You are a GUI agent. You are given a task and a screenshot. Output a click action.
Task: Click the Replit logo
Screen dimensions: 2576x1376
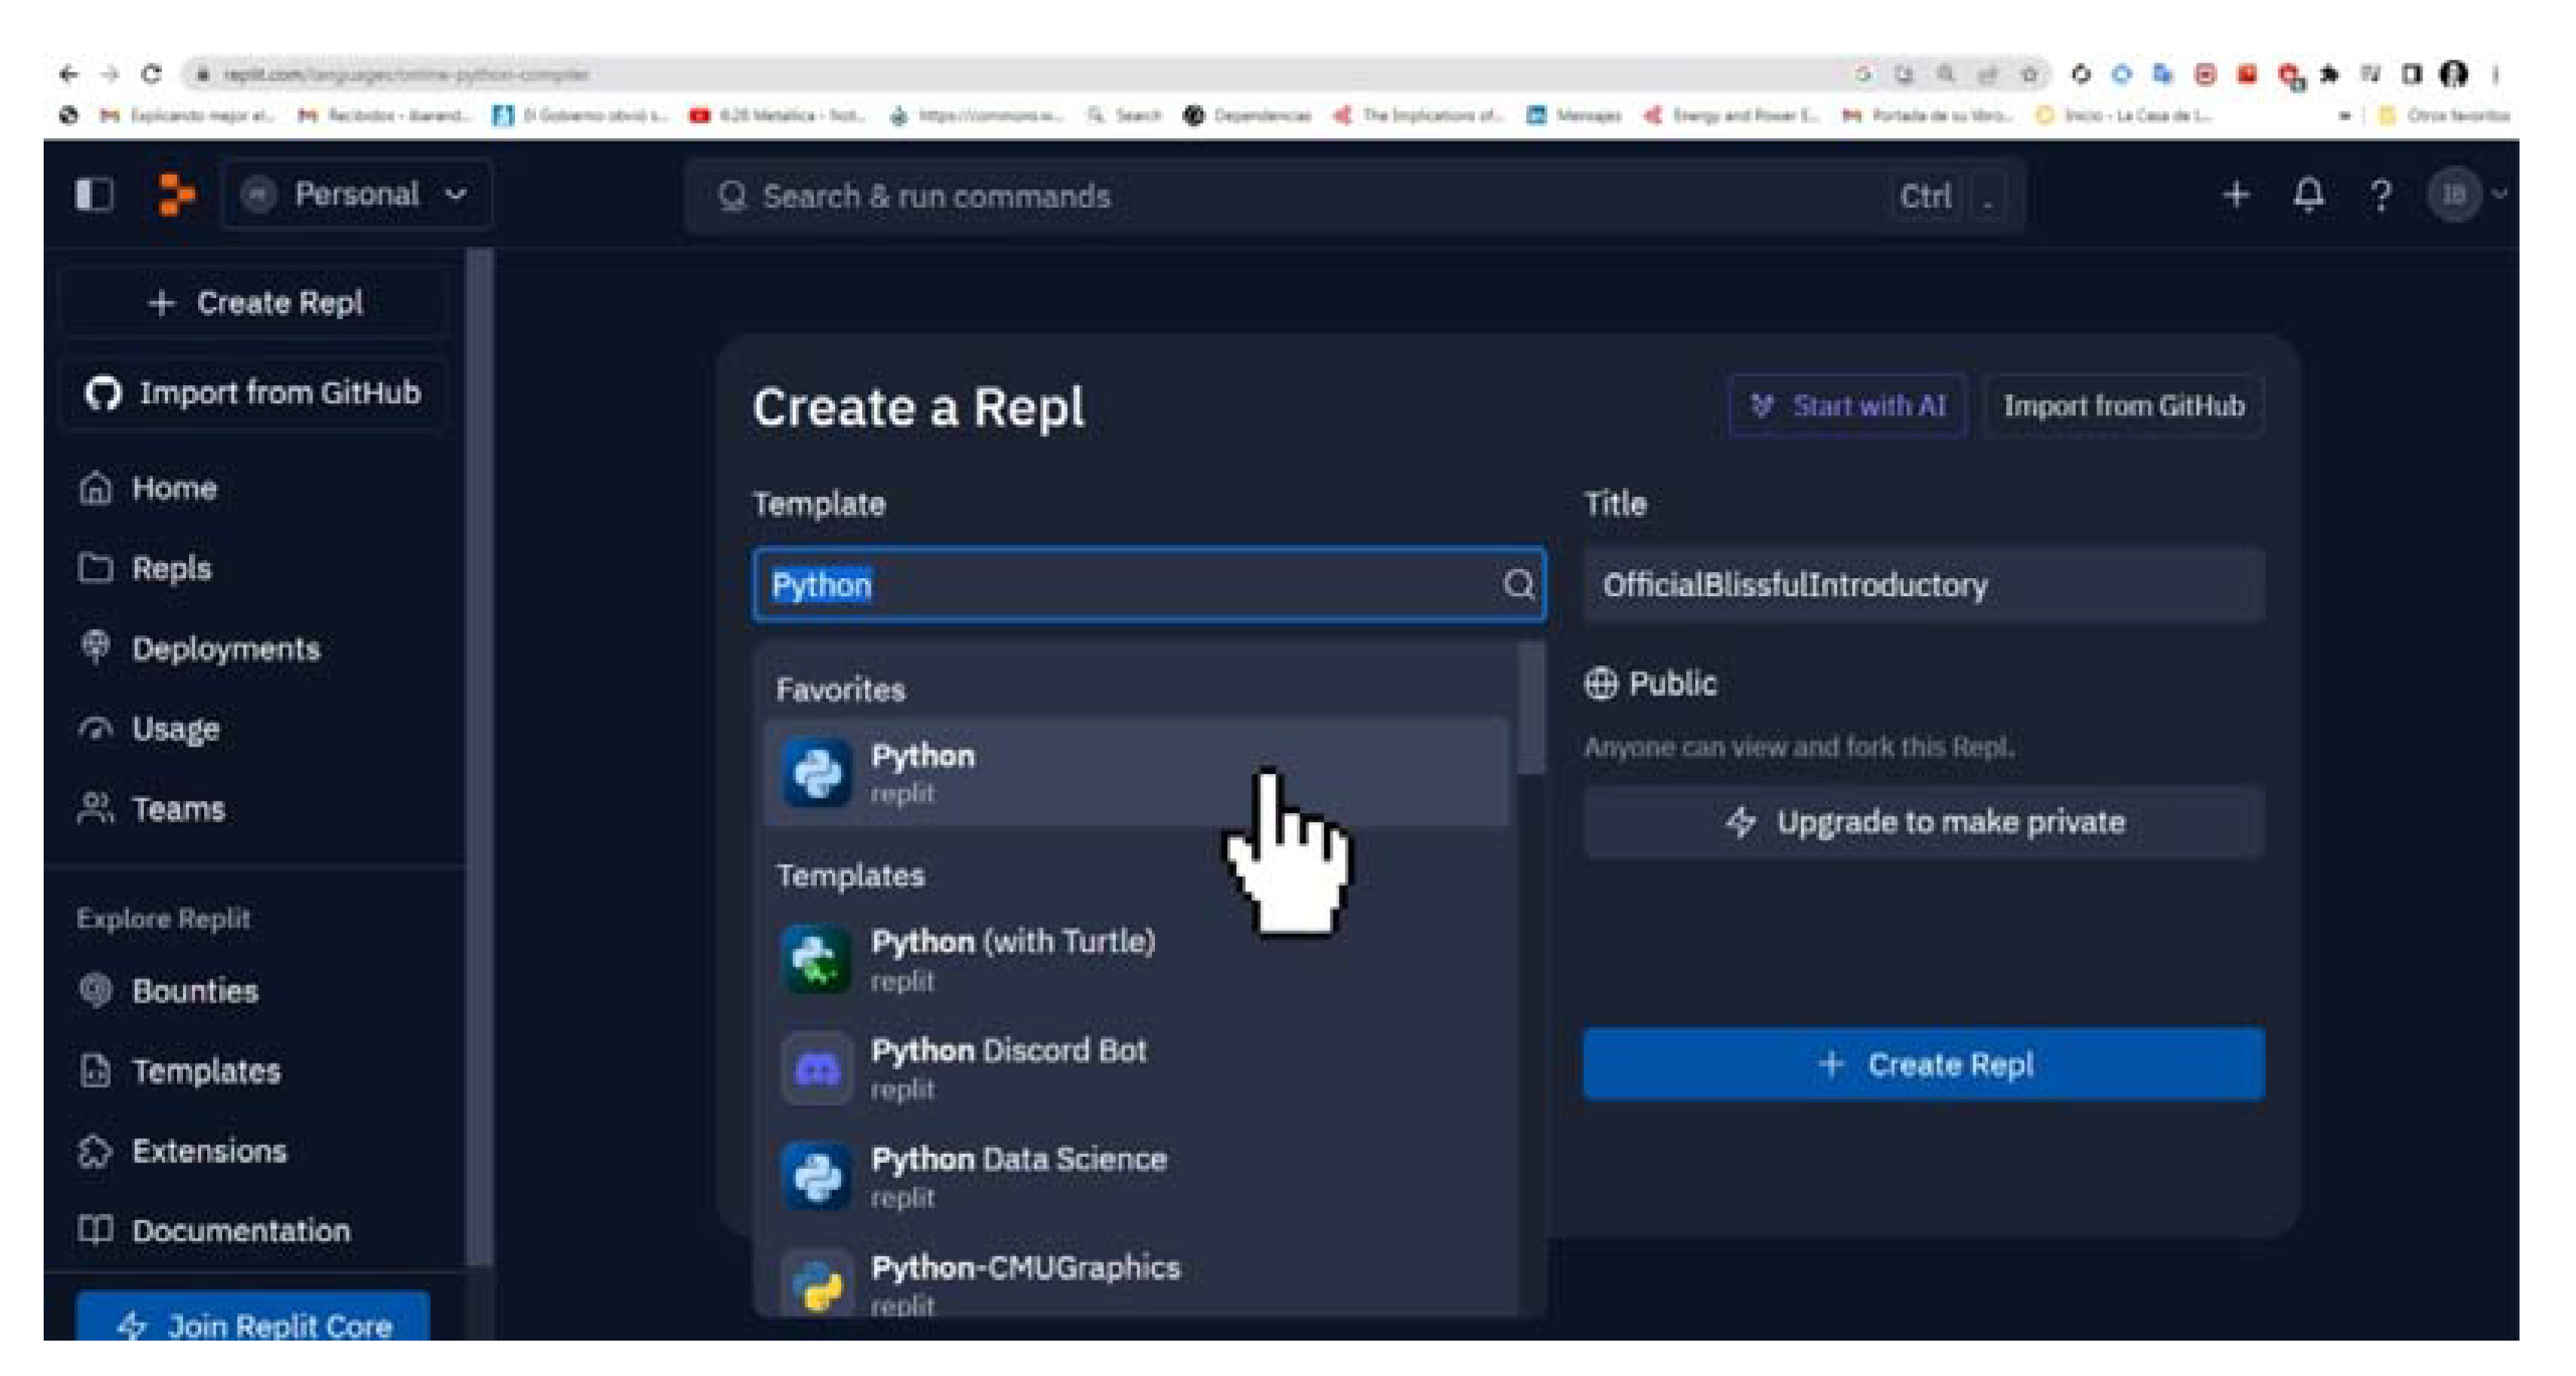pos(177,194)
